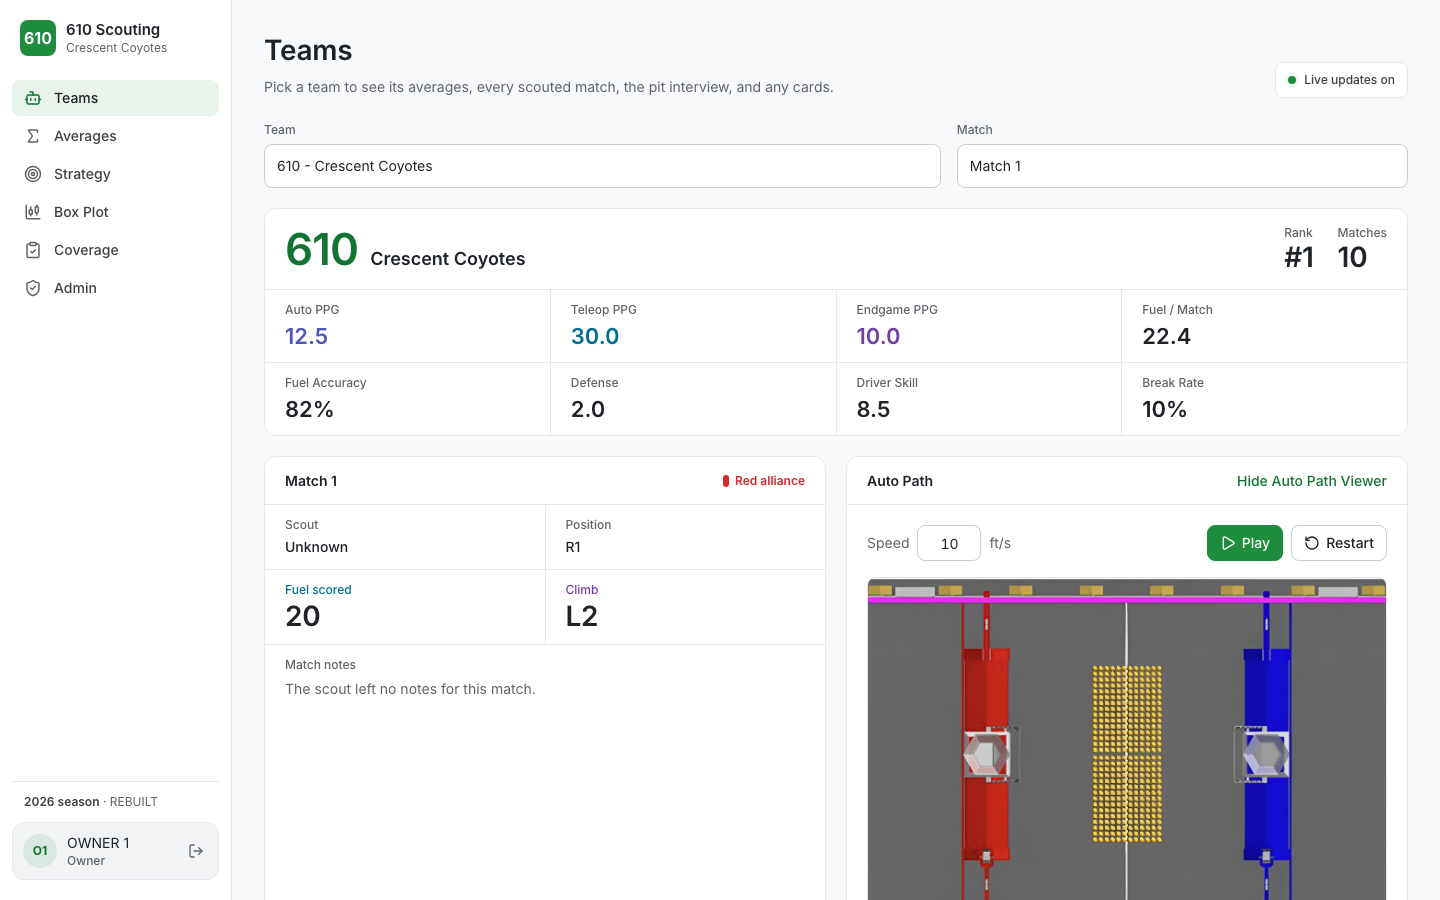Click the Crescent Coyotes team name heading
Screen dimensions: 1440x900
tap(448, 259)
